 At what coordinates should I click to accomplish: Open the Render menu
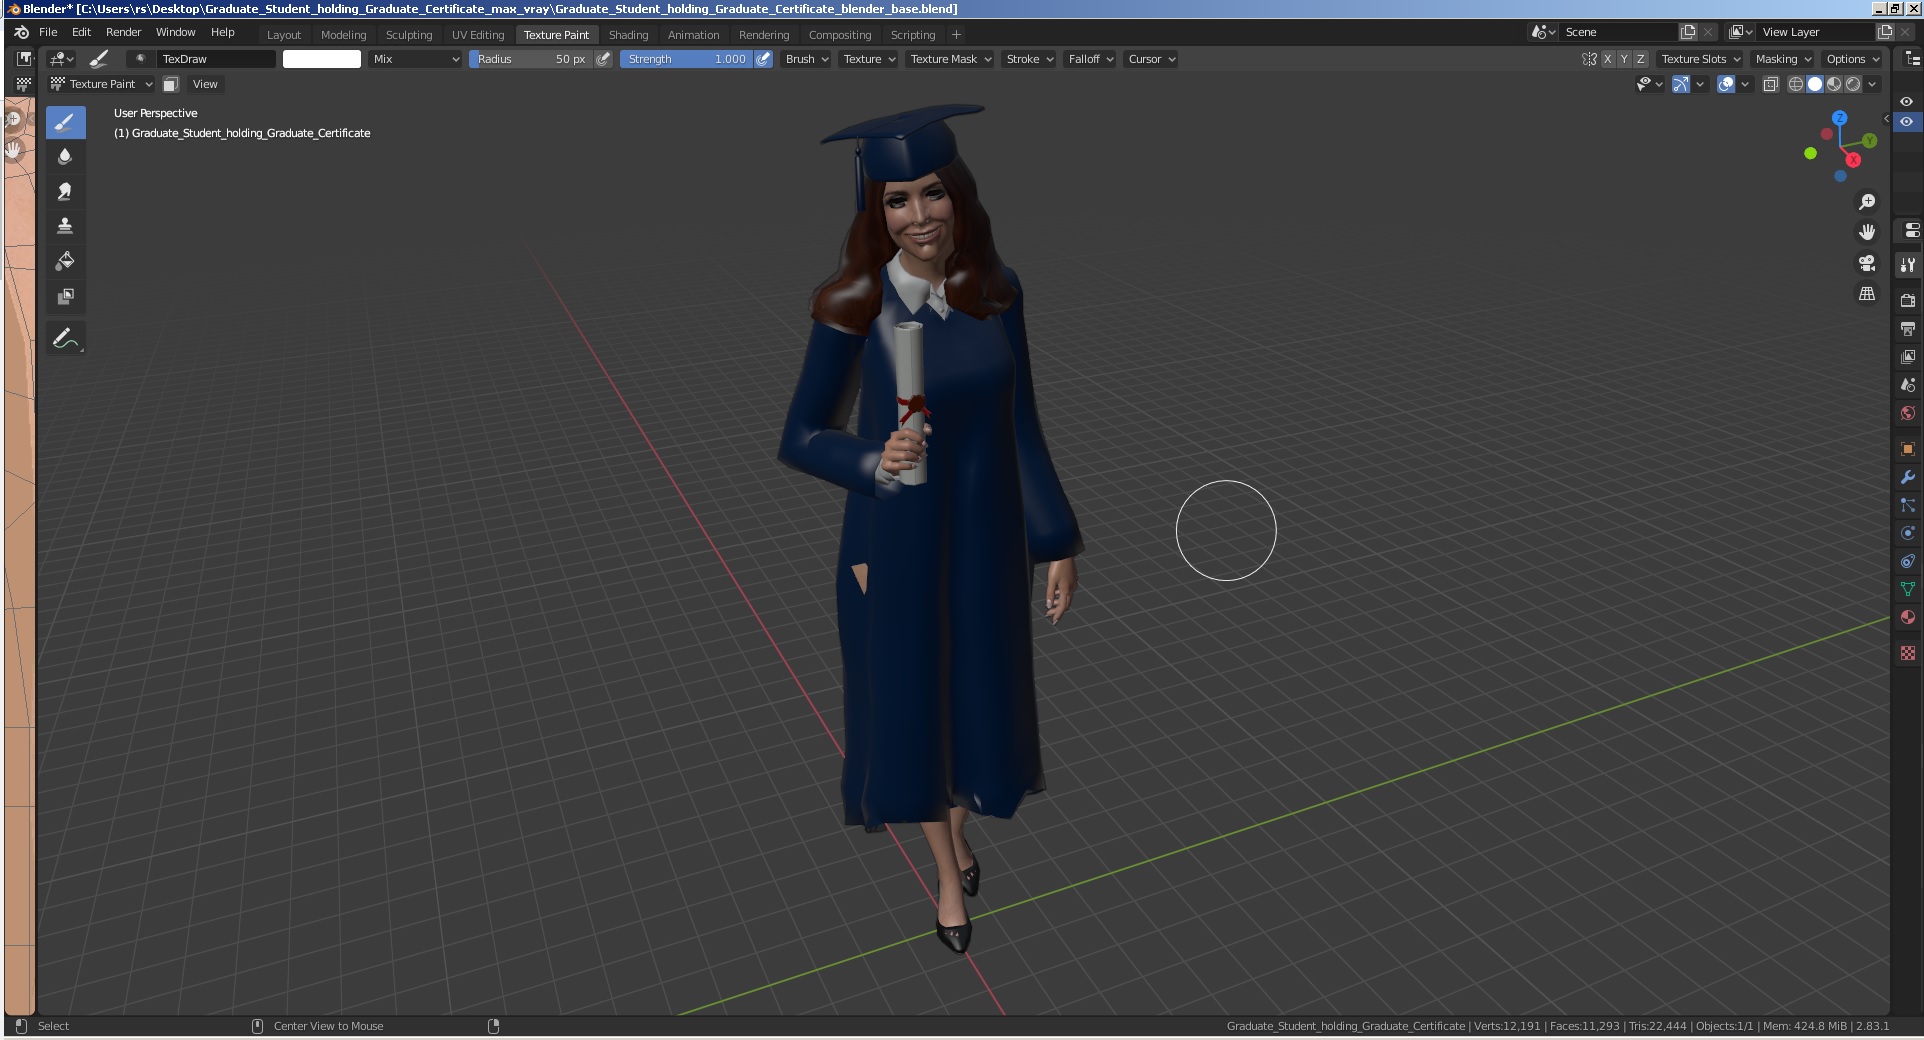124,32
